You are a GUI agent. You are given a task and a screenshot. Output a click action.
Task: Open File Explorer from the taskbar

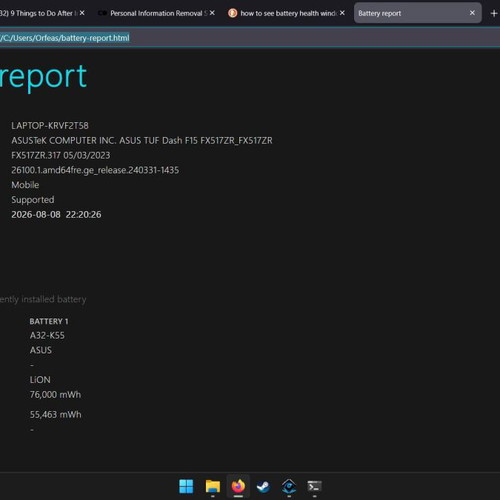click(213, 486)
